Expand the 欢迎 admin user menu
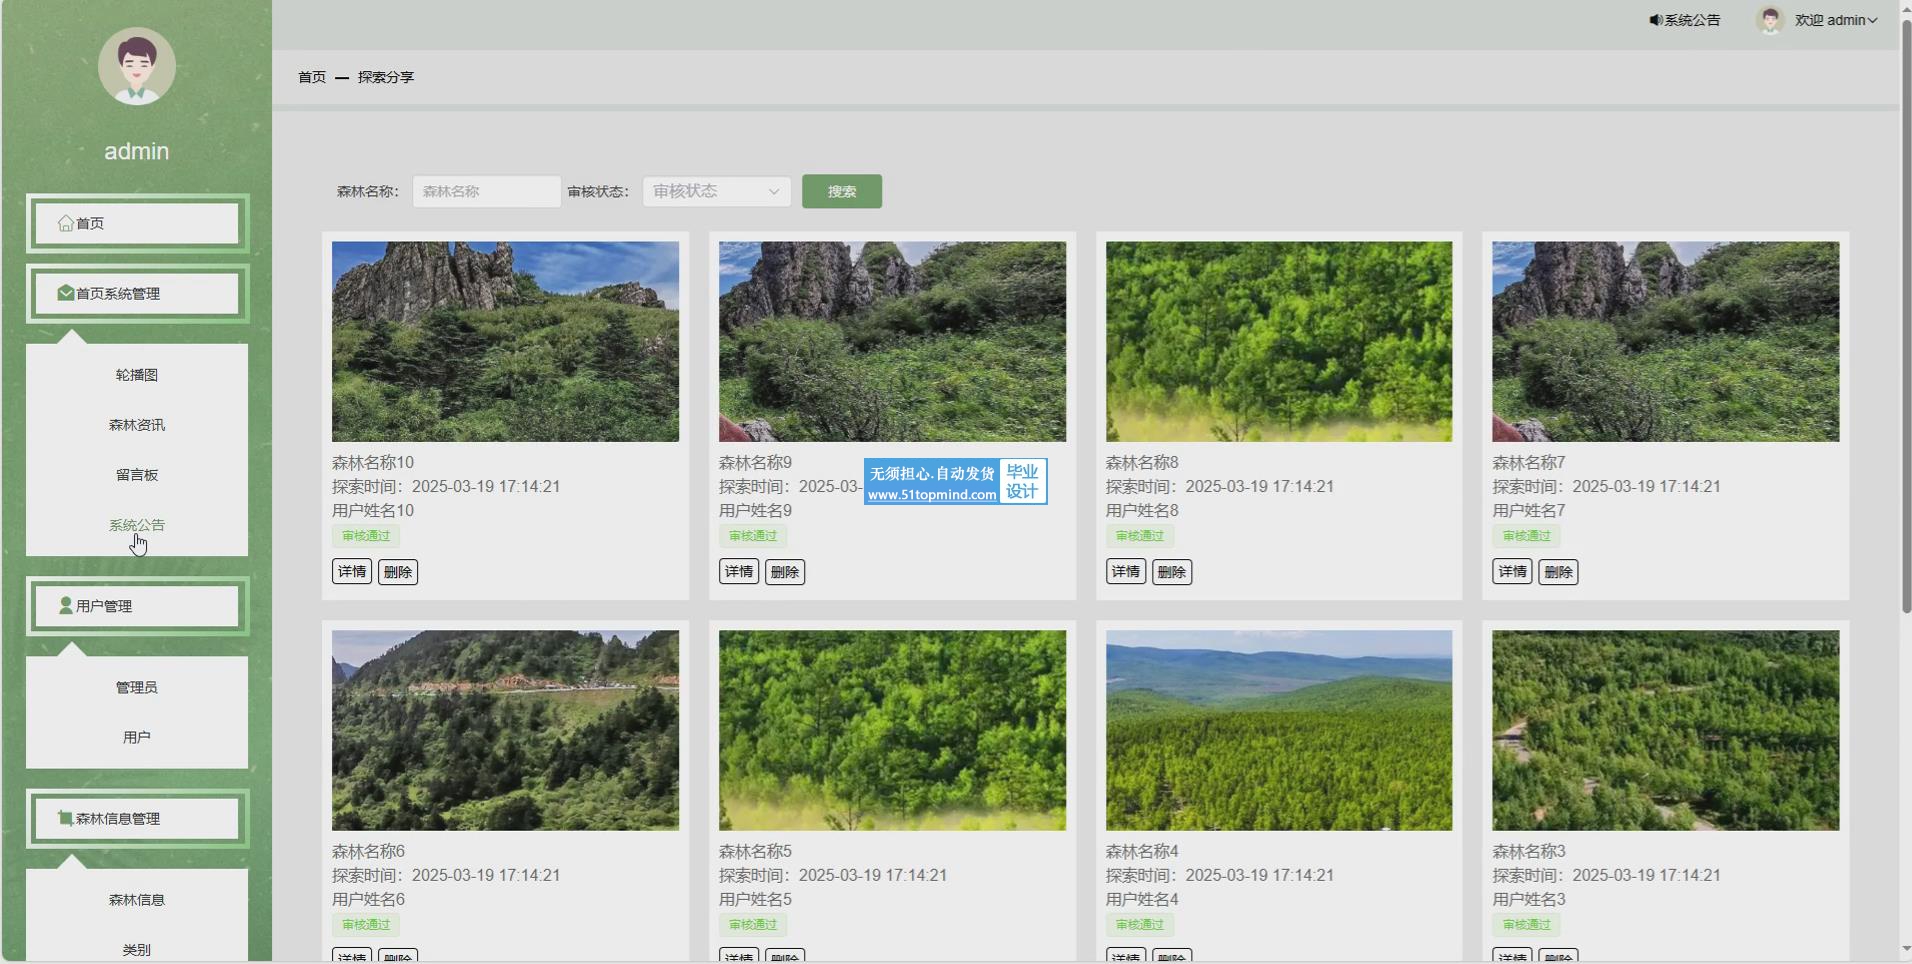 tap(1836, 20)
